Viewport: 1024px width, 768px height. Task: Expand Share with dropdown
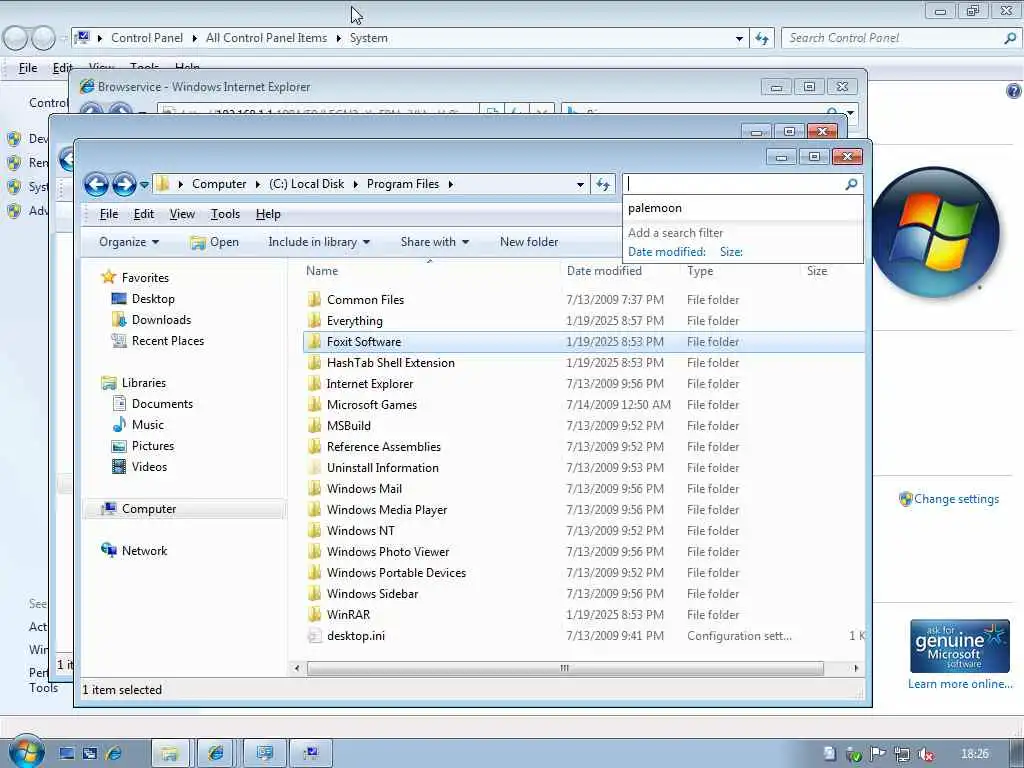434,242
